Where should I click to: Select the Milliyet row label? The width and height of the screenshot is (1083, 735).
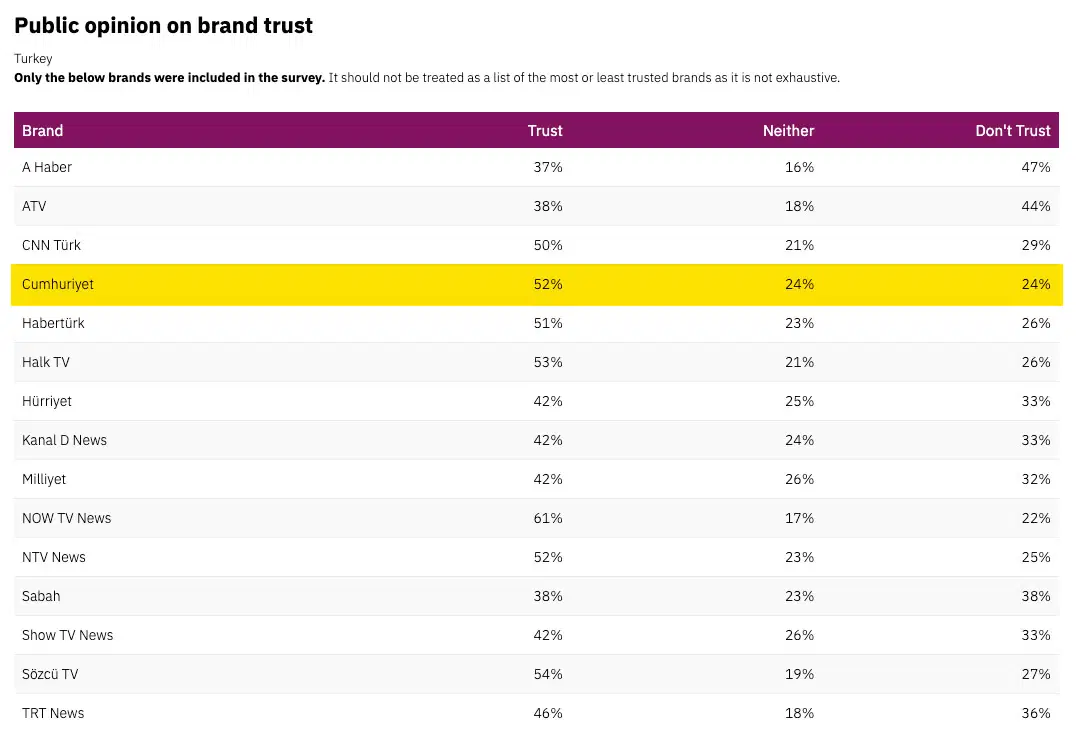click(44, 479)
